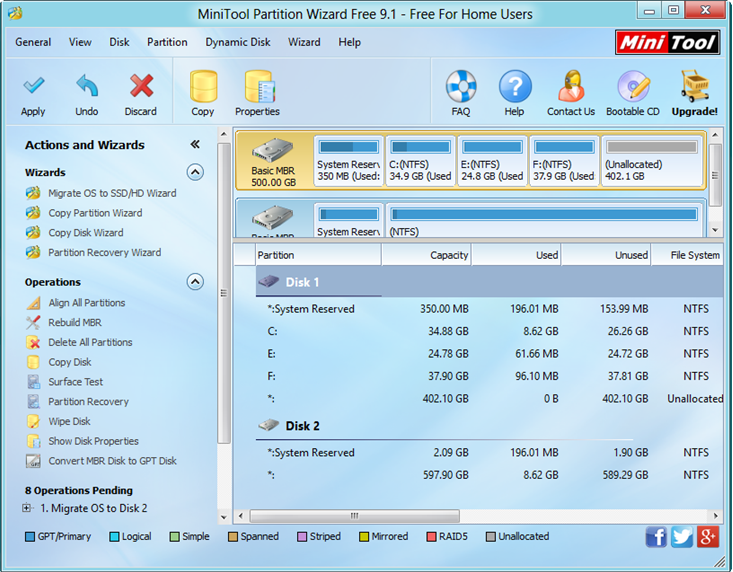Select the 597.90 GB NTFS partition row

(x=489, y=475)
